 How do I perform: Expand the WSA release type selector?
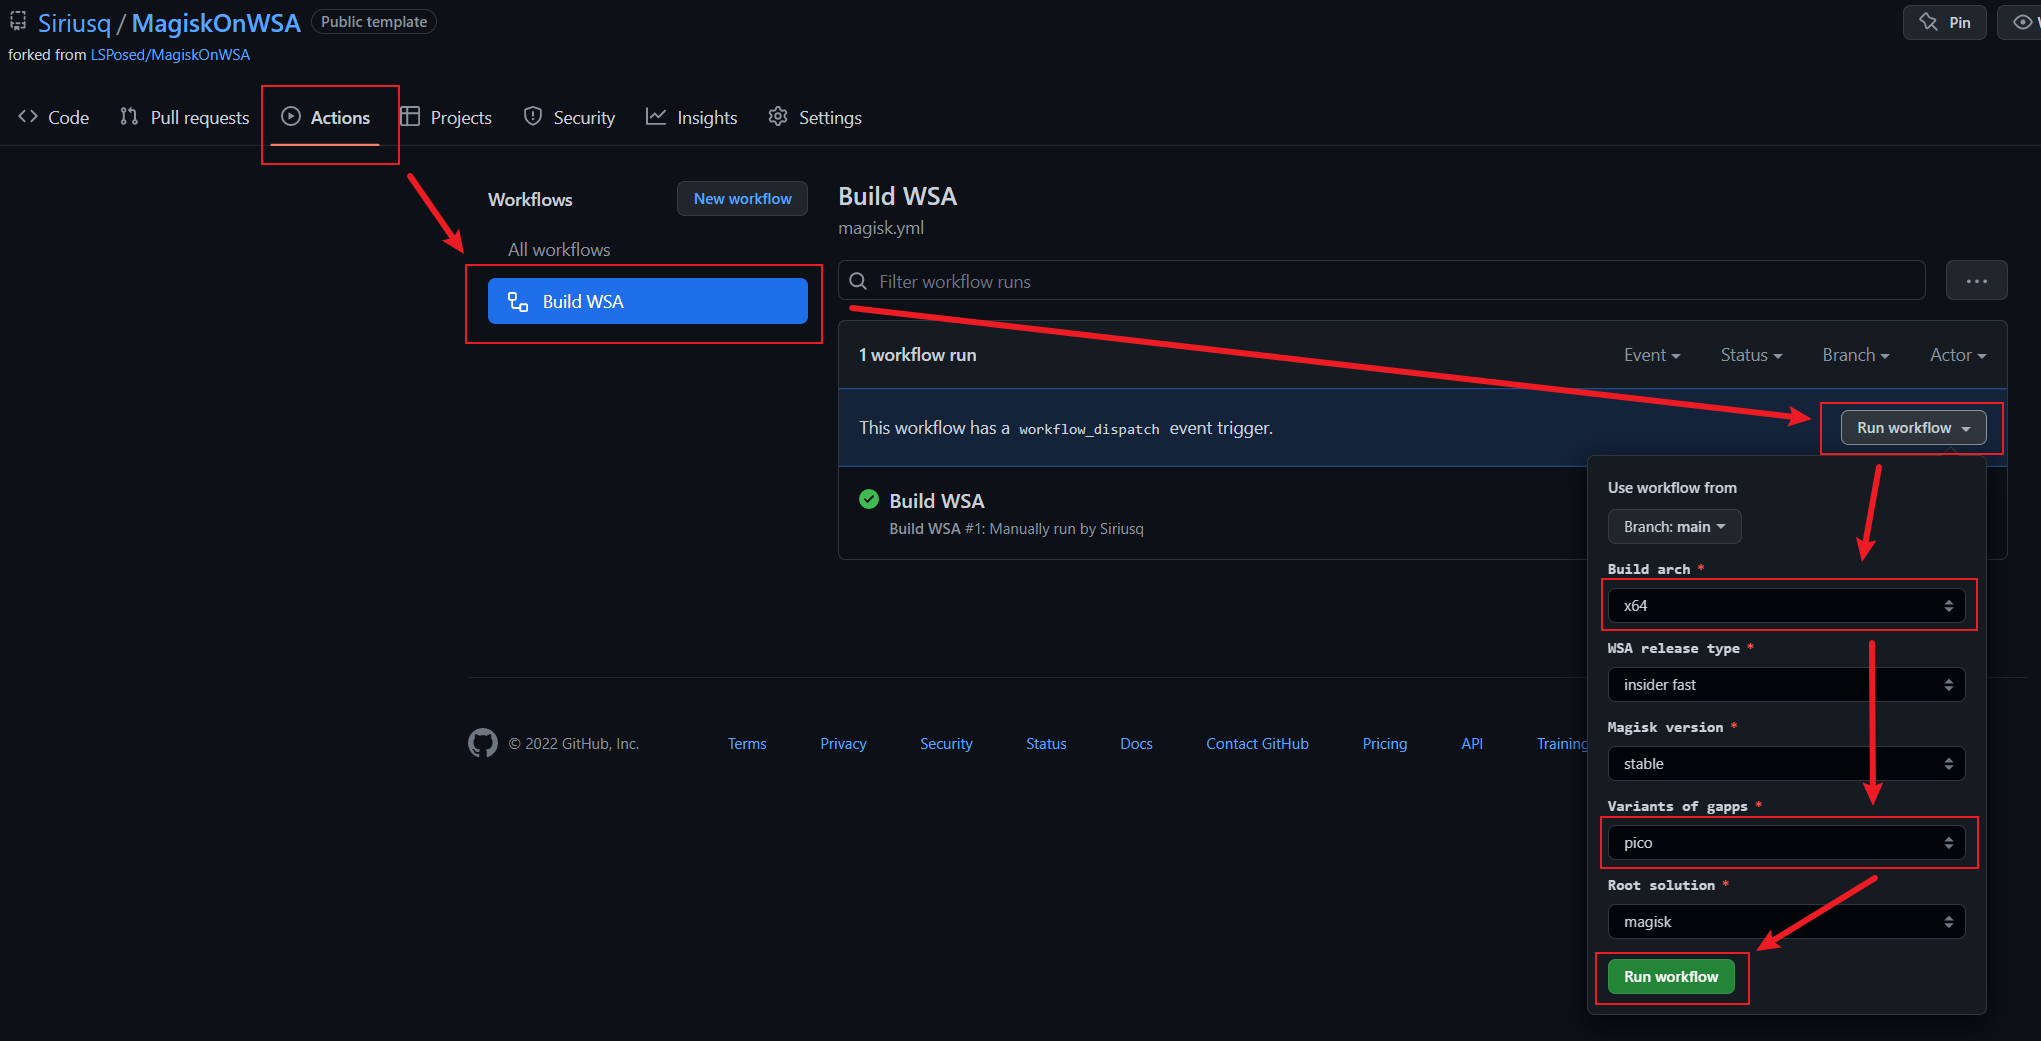1786,685
